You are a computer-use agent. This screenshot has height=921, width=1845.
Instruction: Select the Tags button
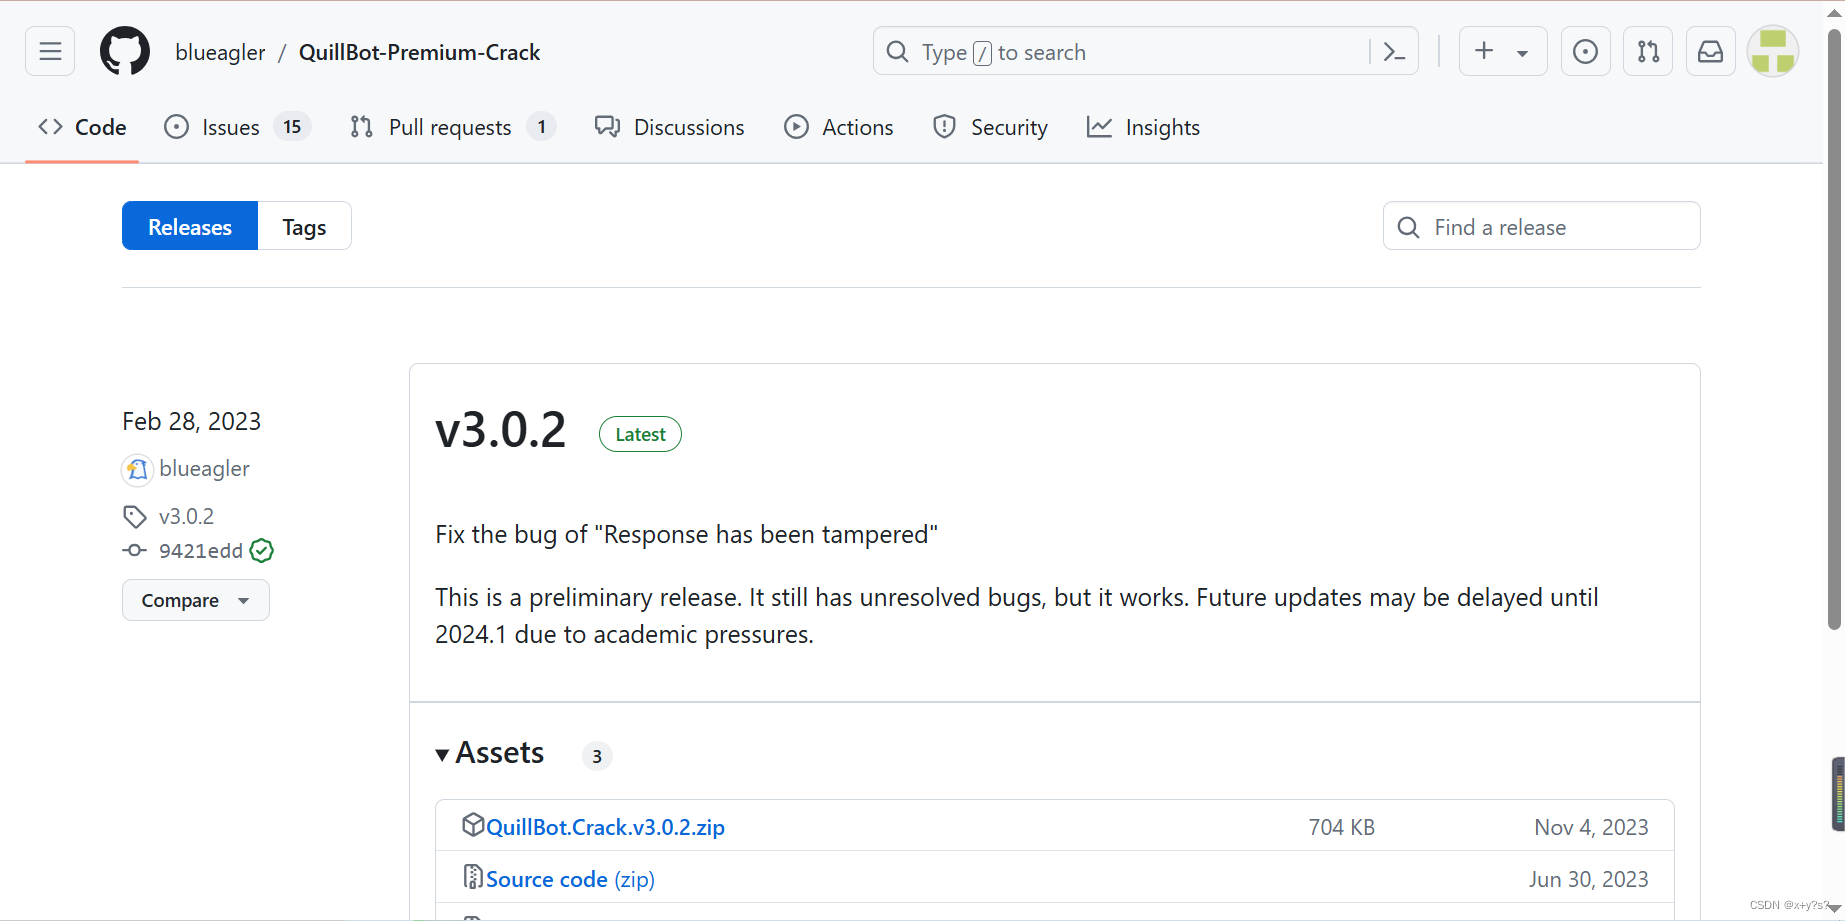pos(304,226)
